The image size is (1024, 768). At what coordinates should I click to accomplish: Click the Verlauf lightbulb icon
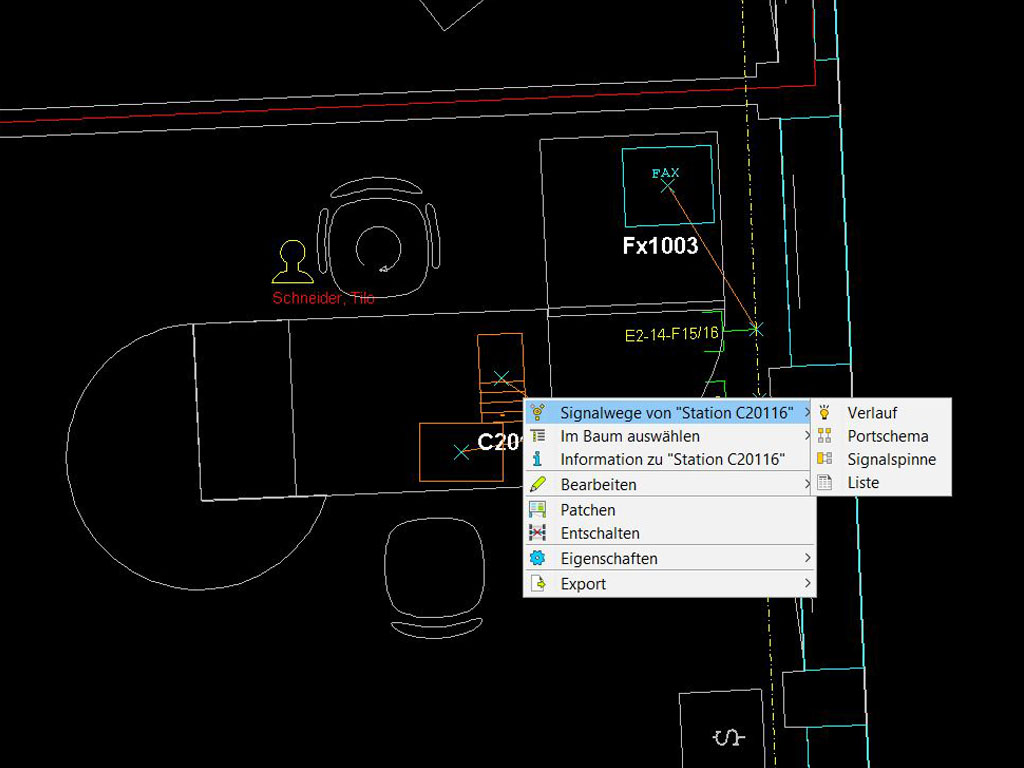tap(825, 412)
